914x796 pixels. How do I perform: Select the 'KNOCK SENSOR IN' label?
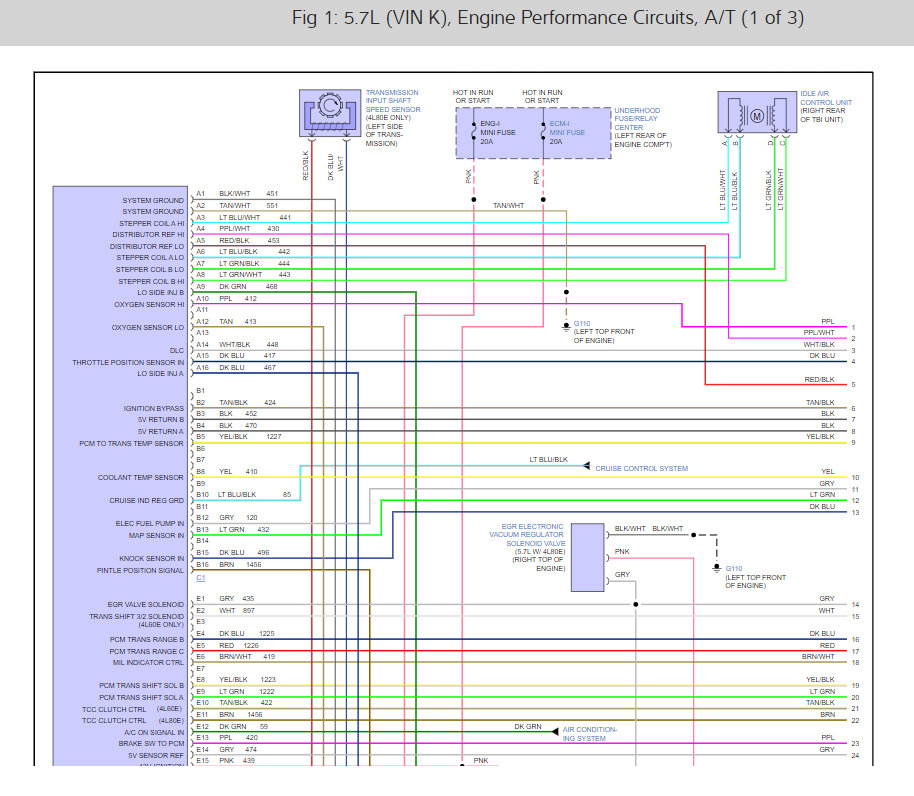(x=152, y=559)
